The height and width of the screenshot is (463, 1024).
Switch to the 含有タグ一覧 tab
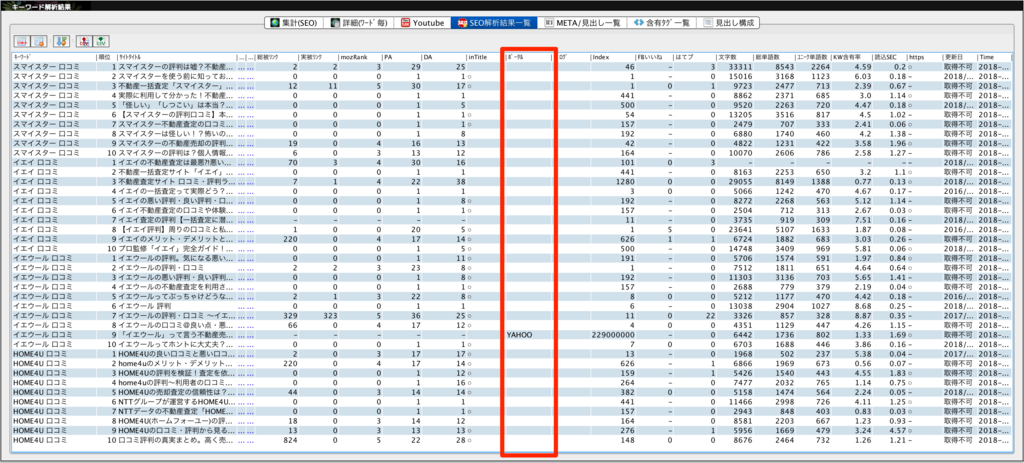click(x=662, y=22)
